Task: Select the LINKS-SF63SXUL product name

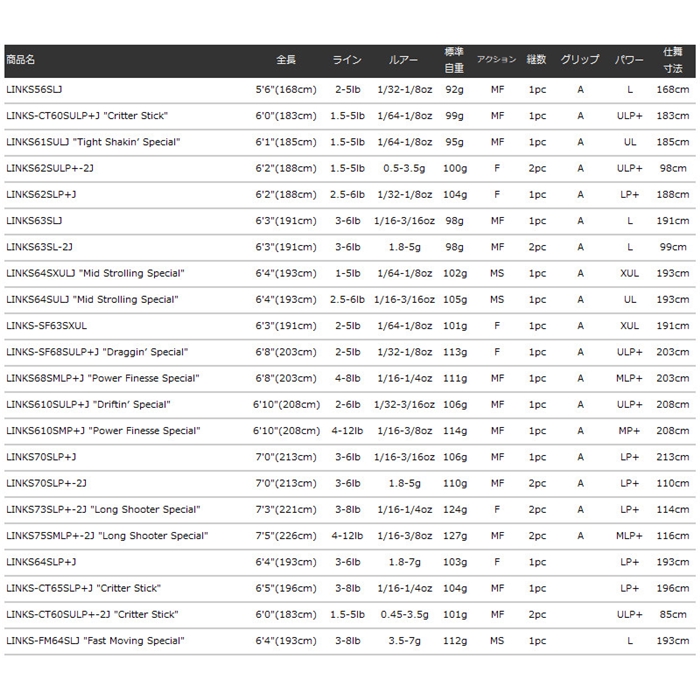Action: [46, 326]
